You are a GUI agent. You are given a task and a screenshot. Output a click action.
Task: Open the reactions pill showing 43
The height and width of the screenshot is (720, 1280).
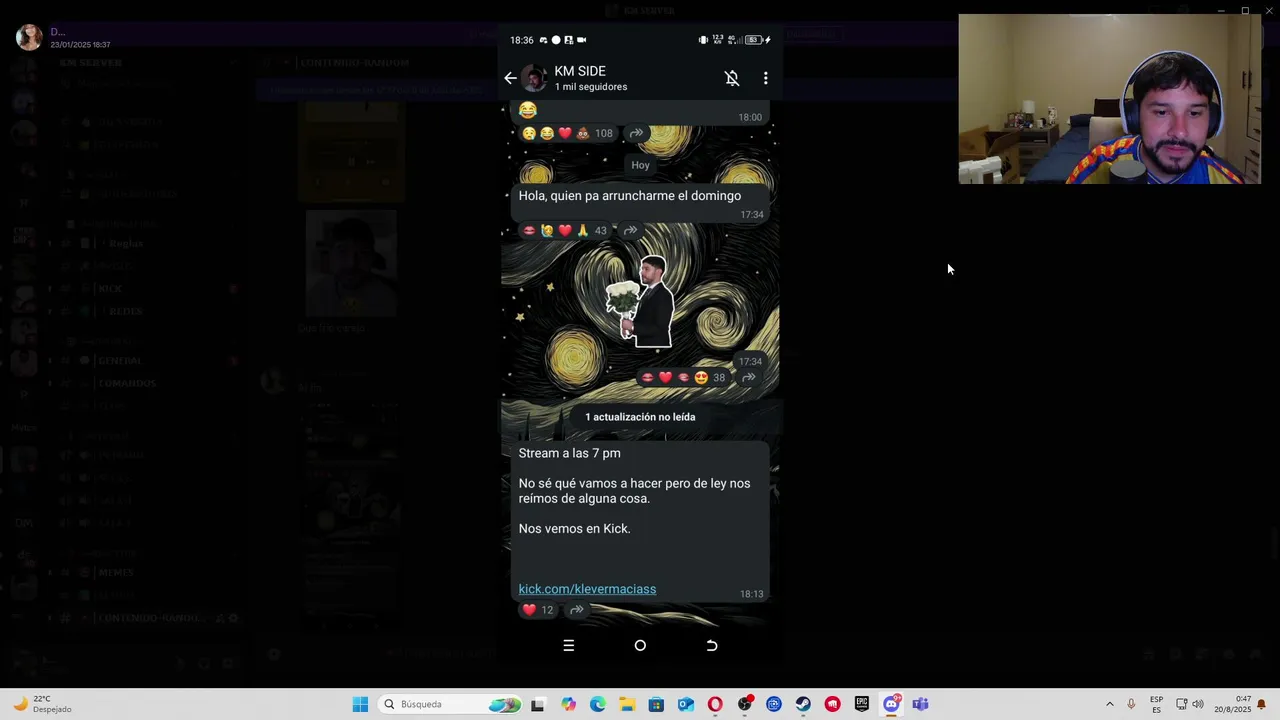point(565,230)
